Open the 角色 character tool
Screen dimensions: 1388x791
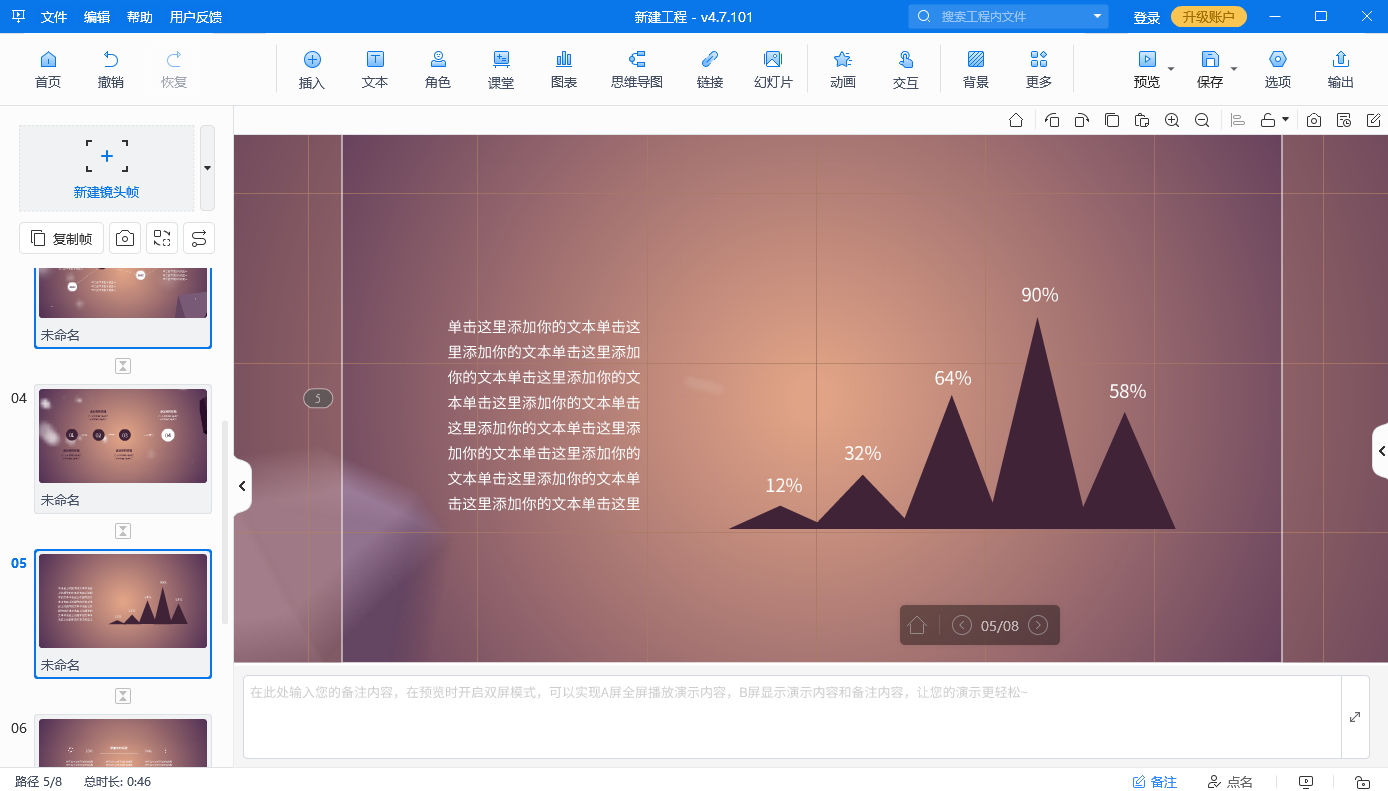(x=438, y=69)
